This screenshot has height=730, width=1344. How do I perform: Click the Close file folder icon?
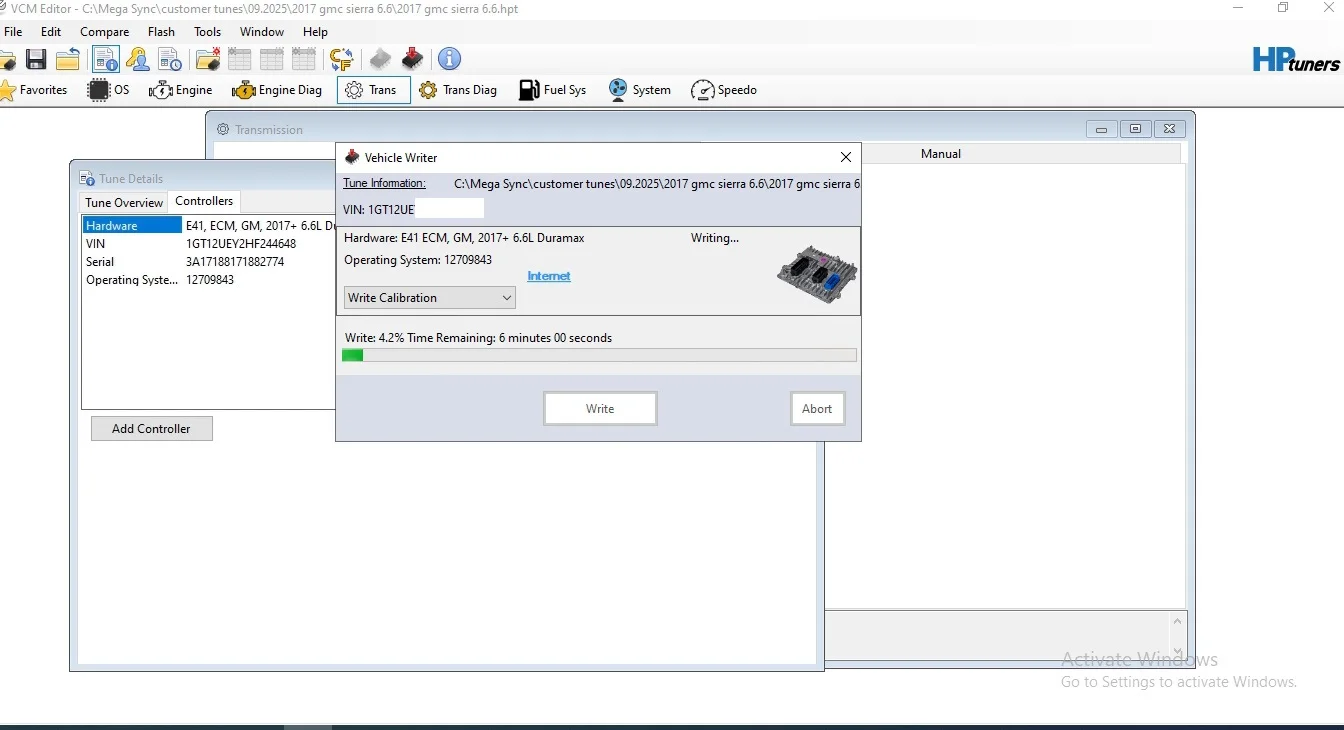pos(68,60)
